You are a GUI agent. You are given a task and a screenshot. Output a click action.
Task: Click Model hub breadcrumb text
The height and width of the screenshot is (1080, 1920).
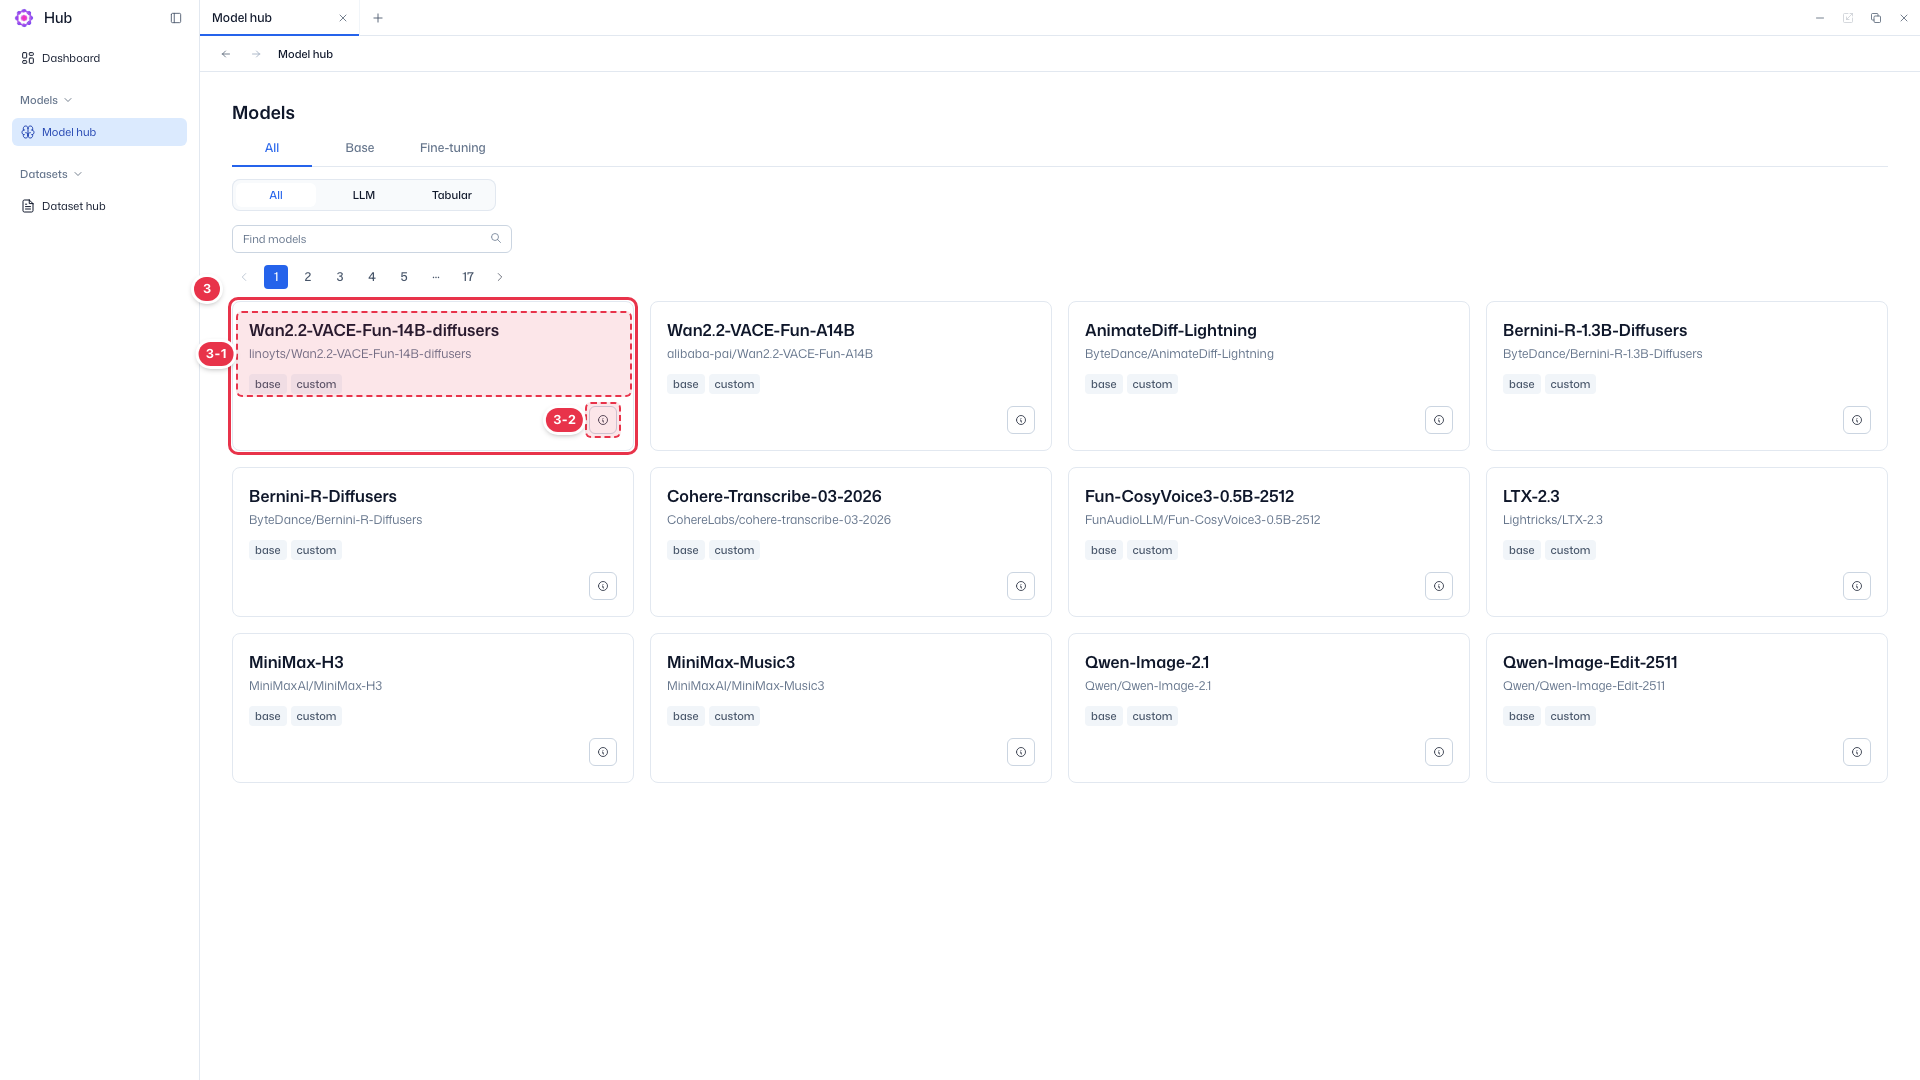pyautogui.click(x=305, y=54)
